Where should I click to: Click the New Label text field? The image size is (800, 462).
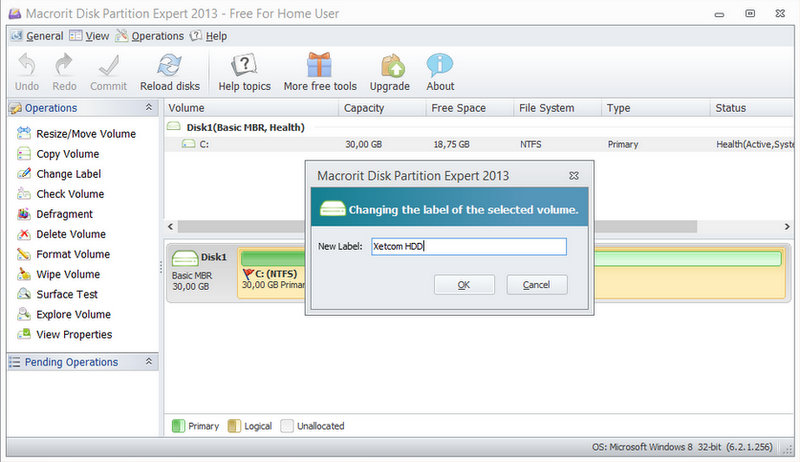click(468, 246)
